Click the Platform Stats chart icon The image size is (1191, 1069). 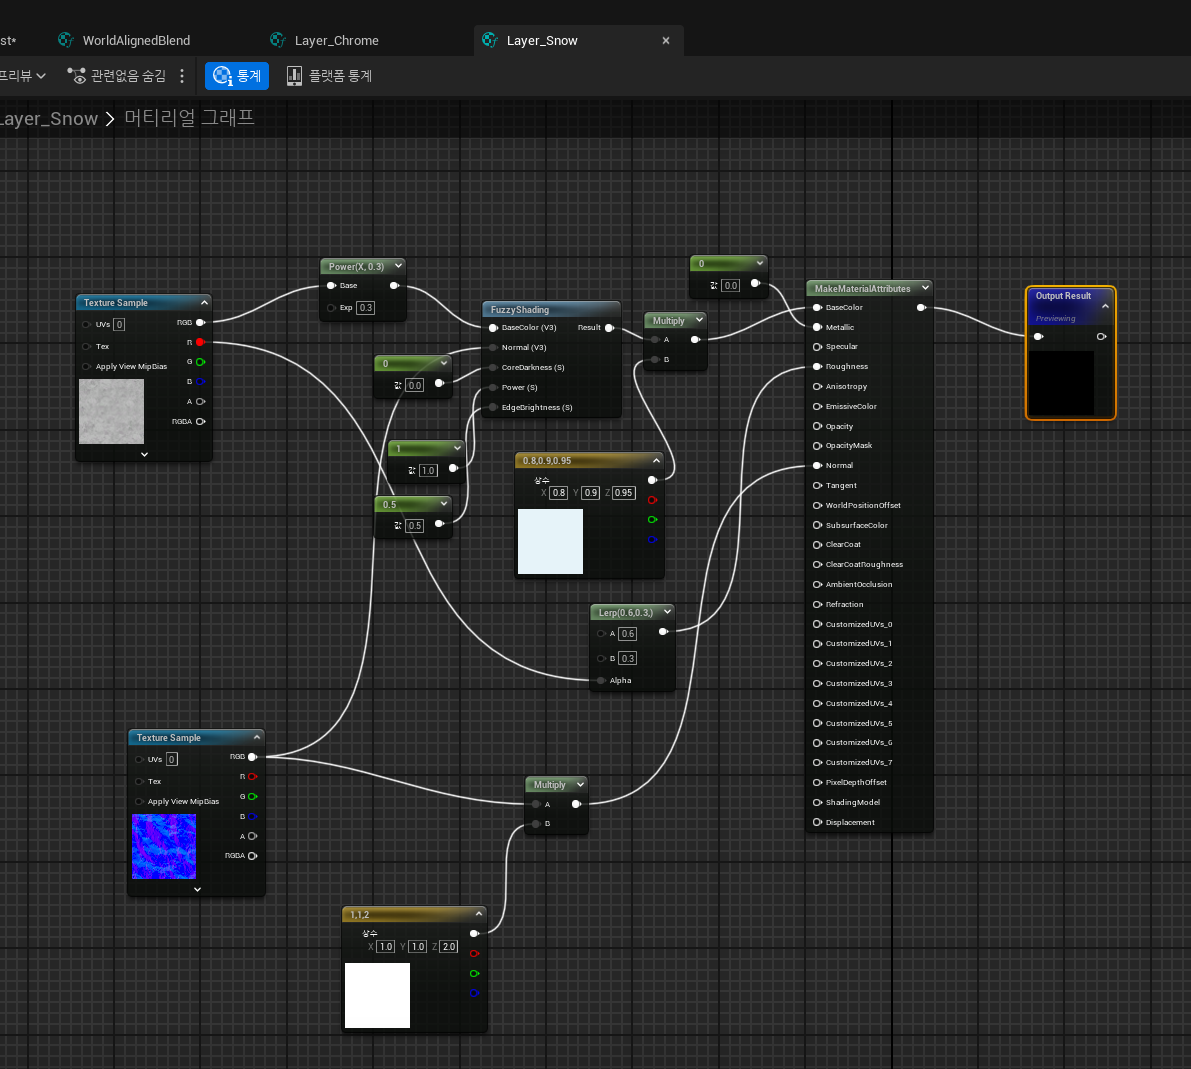[294, 76]
